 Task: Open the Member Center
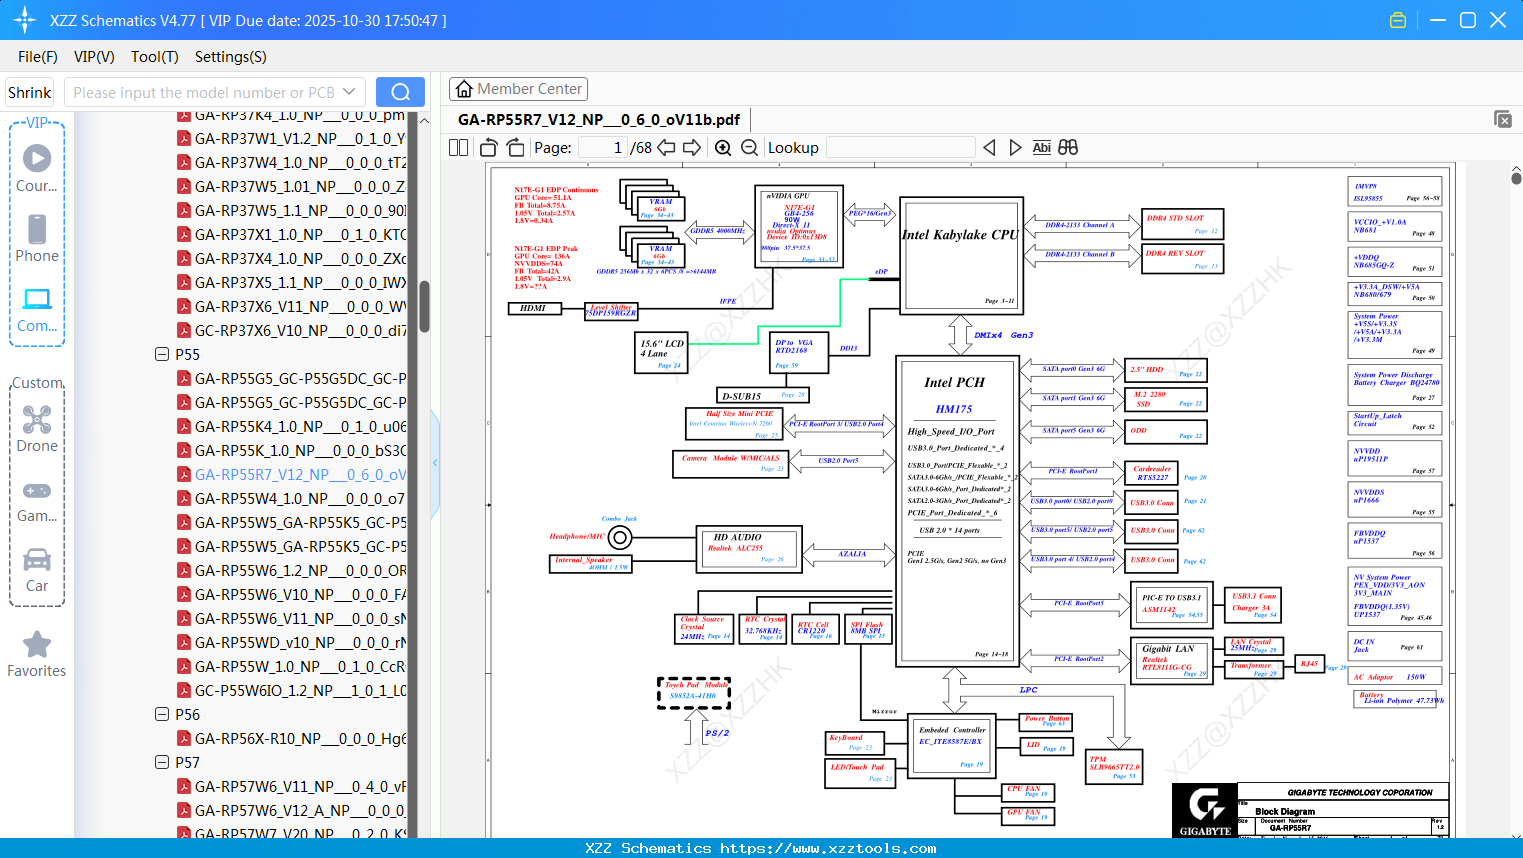tap(518, 89)
